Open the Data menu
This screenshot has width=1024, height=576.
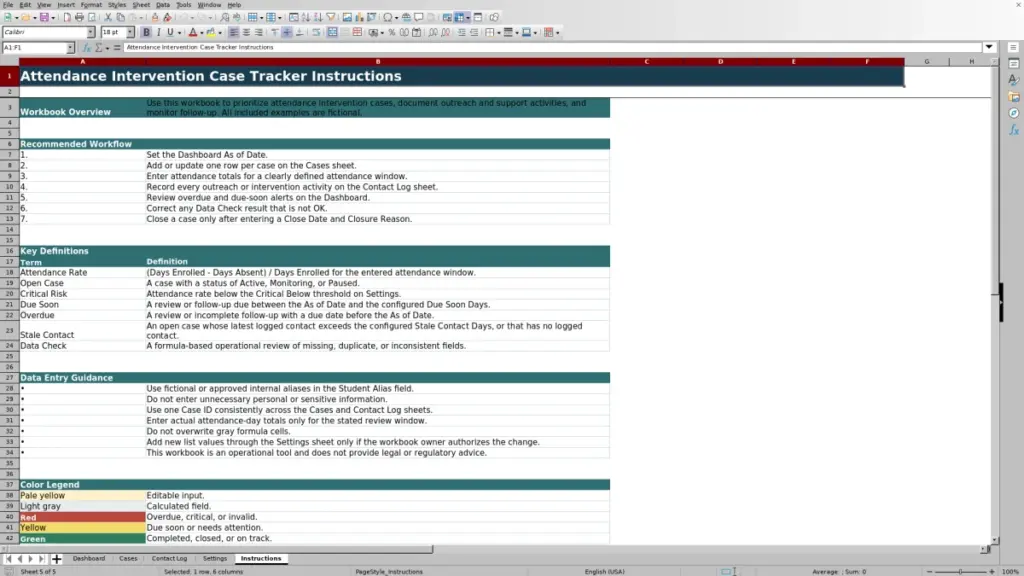pyautogui.click(x=163, y=5)
